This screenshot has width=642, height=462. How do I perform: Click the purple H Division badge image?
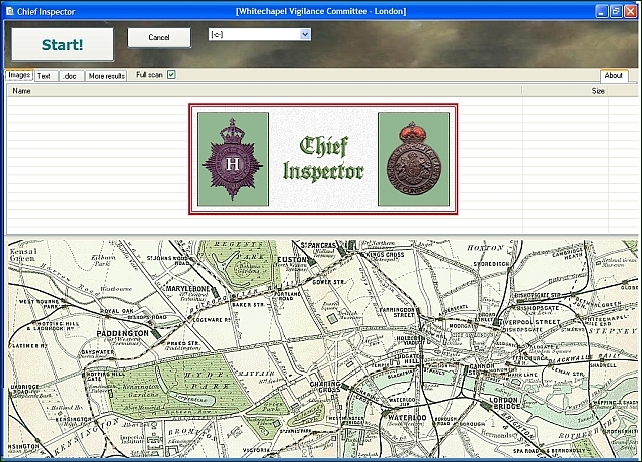point(233,159)
